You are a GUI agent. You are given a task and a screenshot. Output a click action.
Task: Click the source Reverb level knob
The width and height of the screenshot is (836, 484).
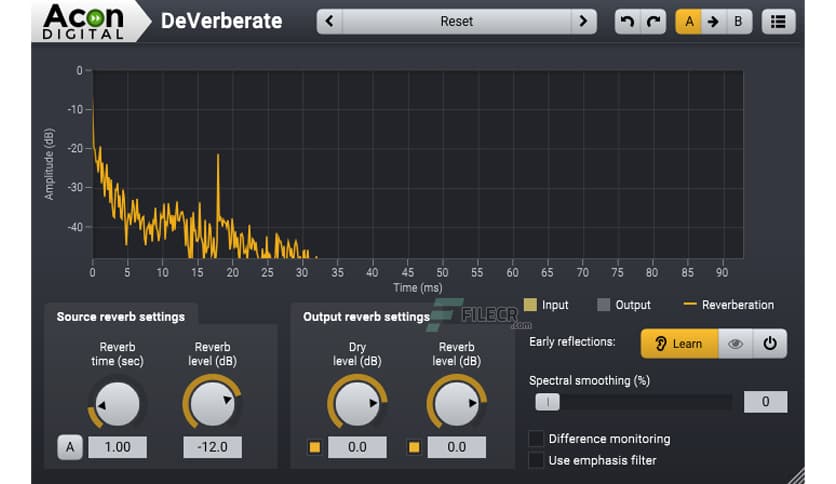(x=212, y=404)
